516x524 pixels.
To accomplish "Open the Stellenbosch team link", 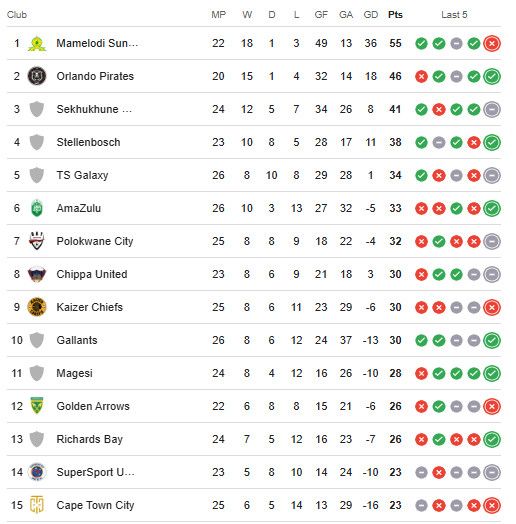I will click(x=88, y=142).
